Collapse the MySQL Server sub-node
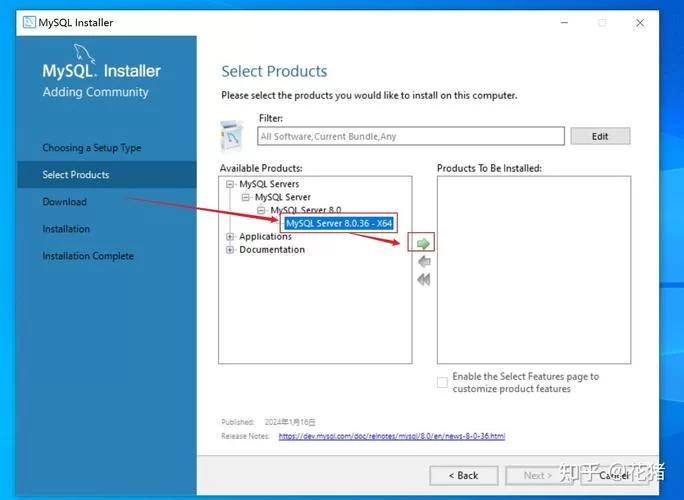Screen dimensions: 684x500 (x=246, y=197)
